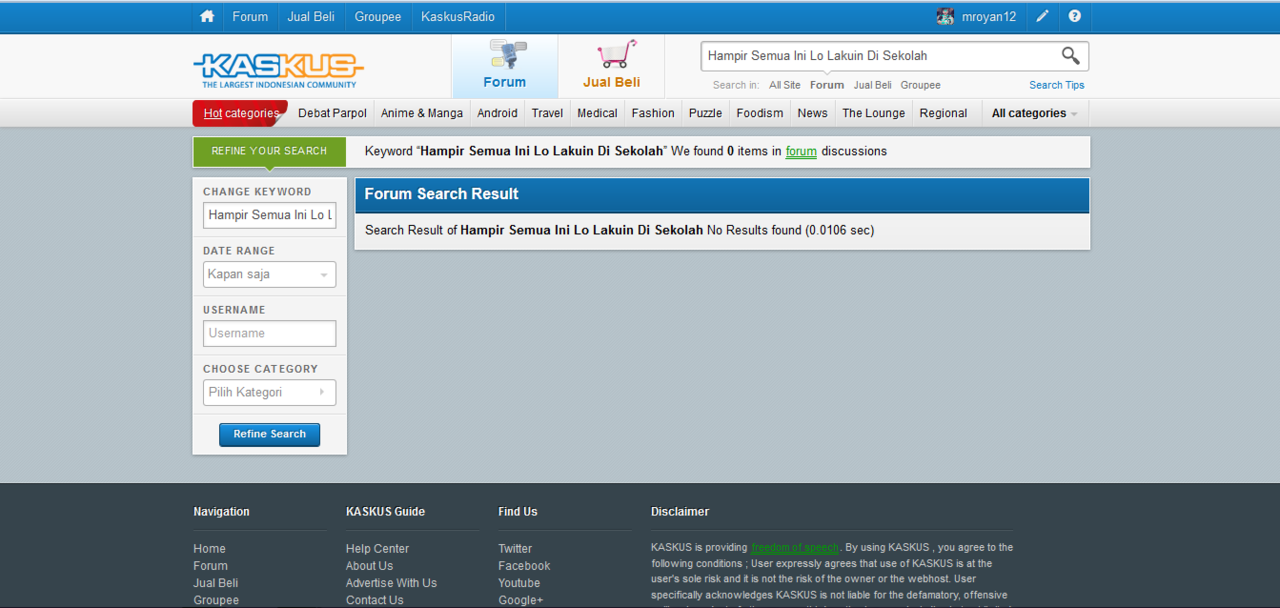The height and width of the screenshot is (608, 1280).
Task: Set search scope to Jual Beli
Action: [873, 85]
